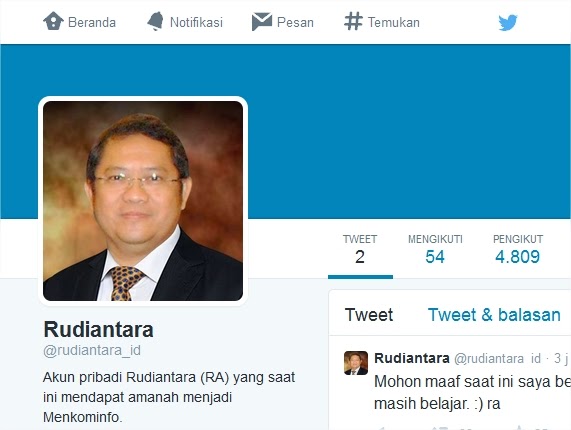
Task: Open the tweet author name Rudiantara
Action: click(x=412, y=358)
